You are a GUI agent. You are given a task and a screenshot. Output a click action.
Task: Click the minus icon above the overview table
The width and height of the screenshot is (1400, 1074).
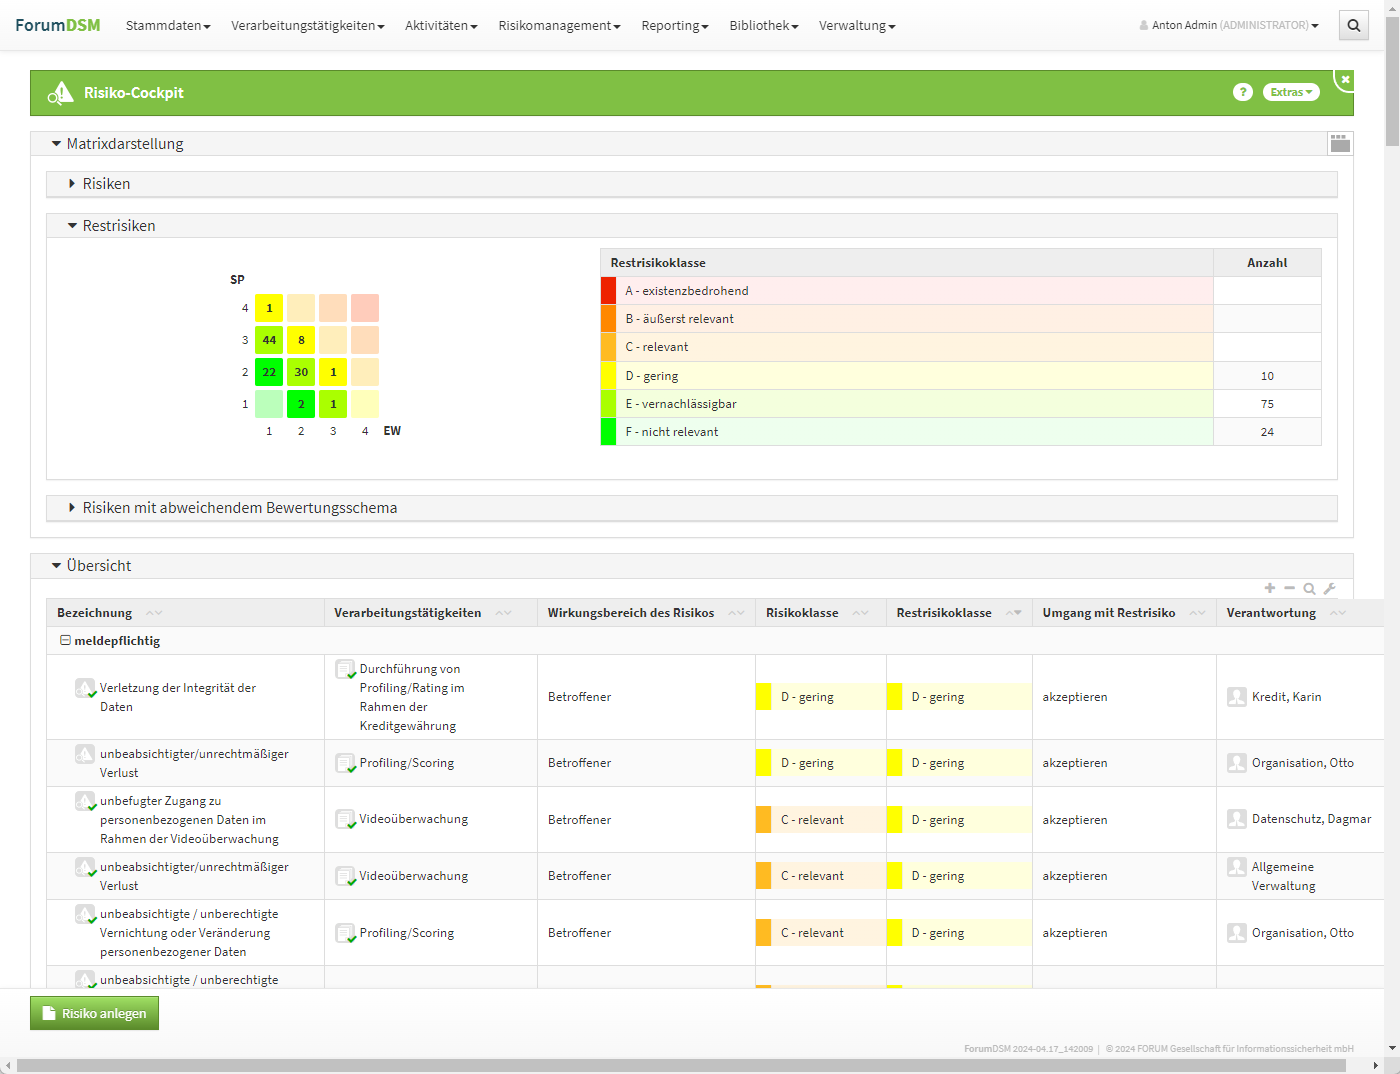point(1290,589)
